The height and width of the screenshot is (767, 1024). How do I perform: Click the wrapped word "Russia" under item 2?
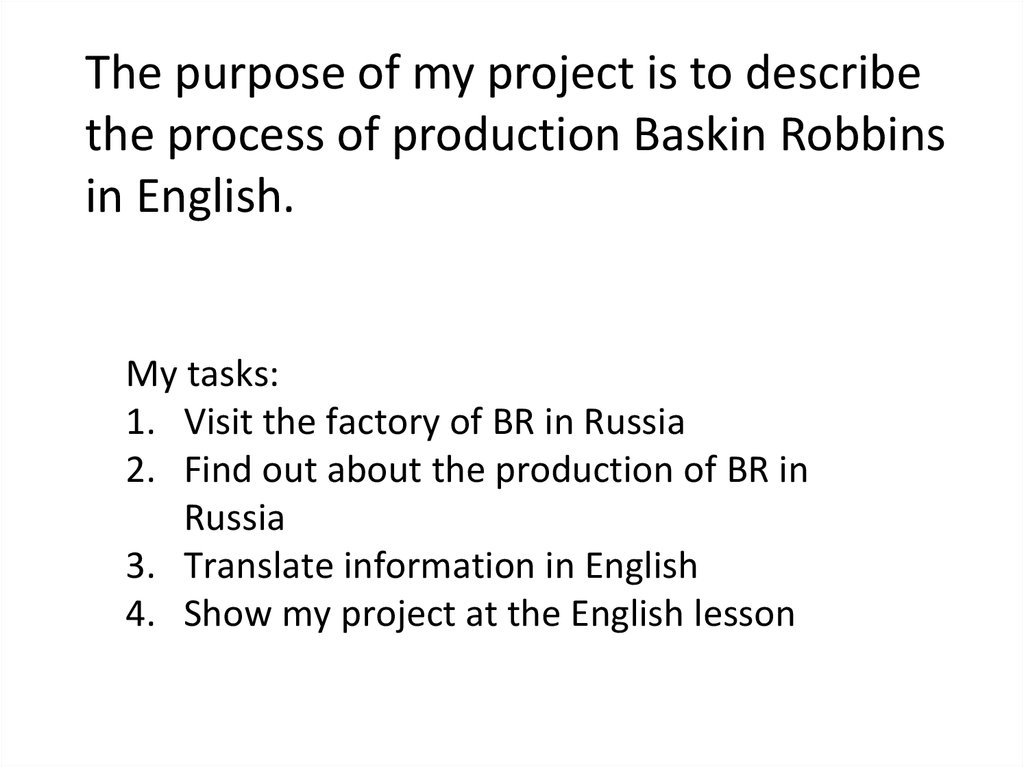[x=234, y=518]
